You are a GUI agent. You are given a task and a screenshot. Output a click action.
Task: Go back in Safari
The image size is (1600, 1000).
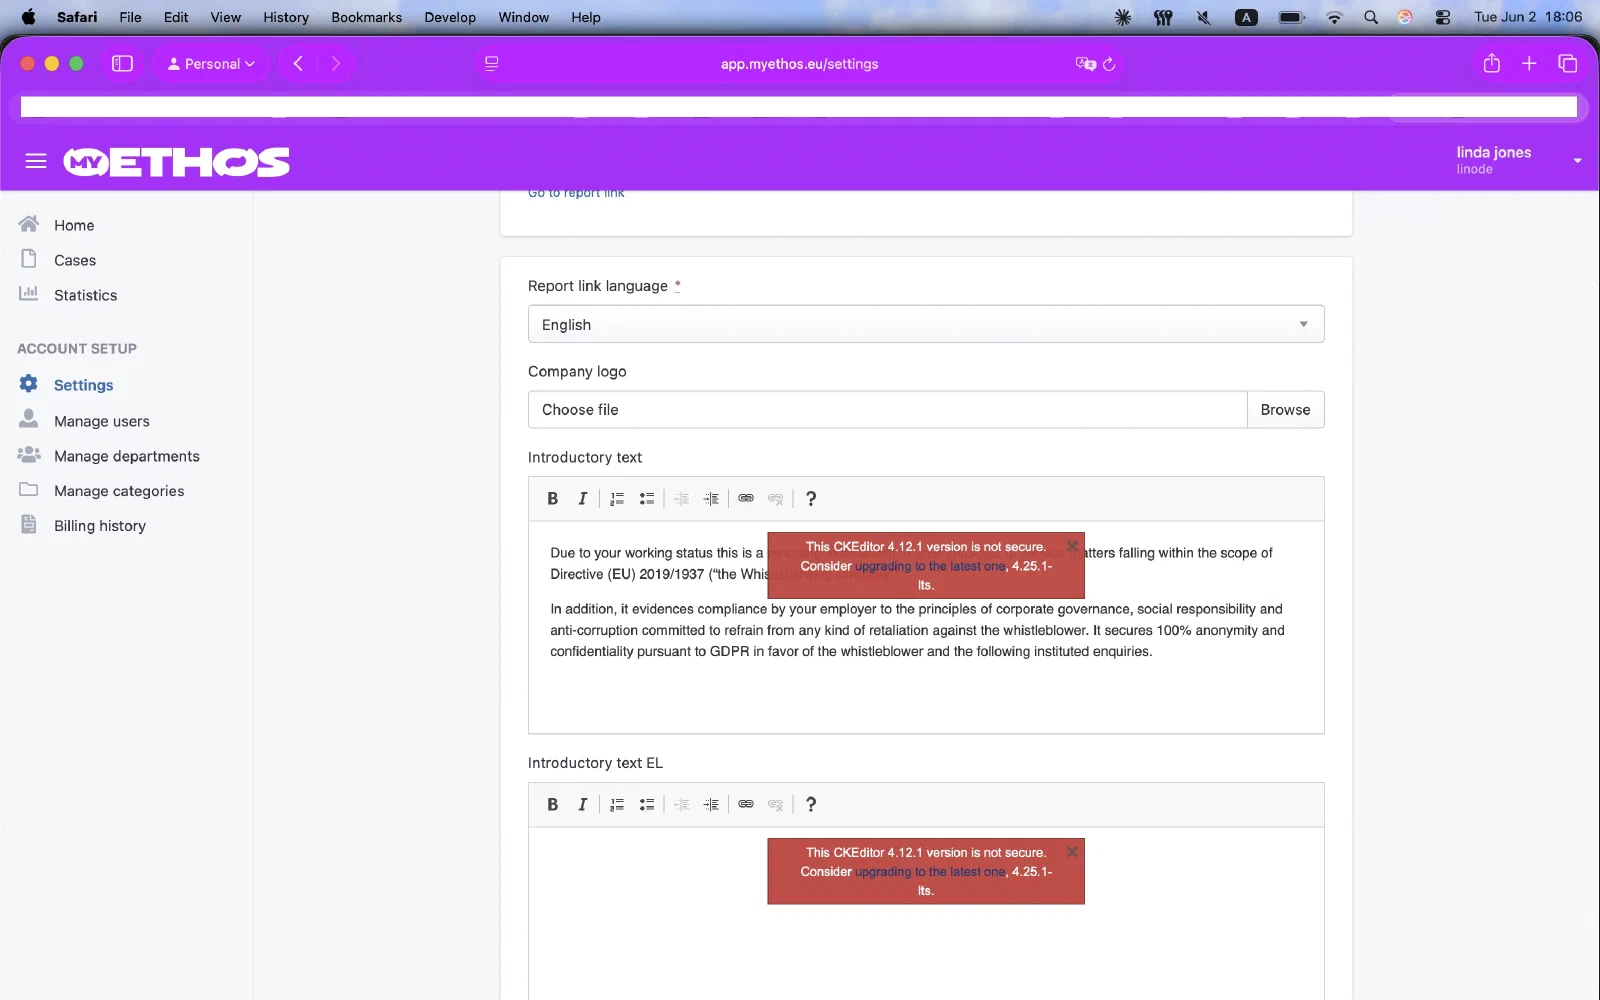click(298, 64)
